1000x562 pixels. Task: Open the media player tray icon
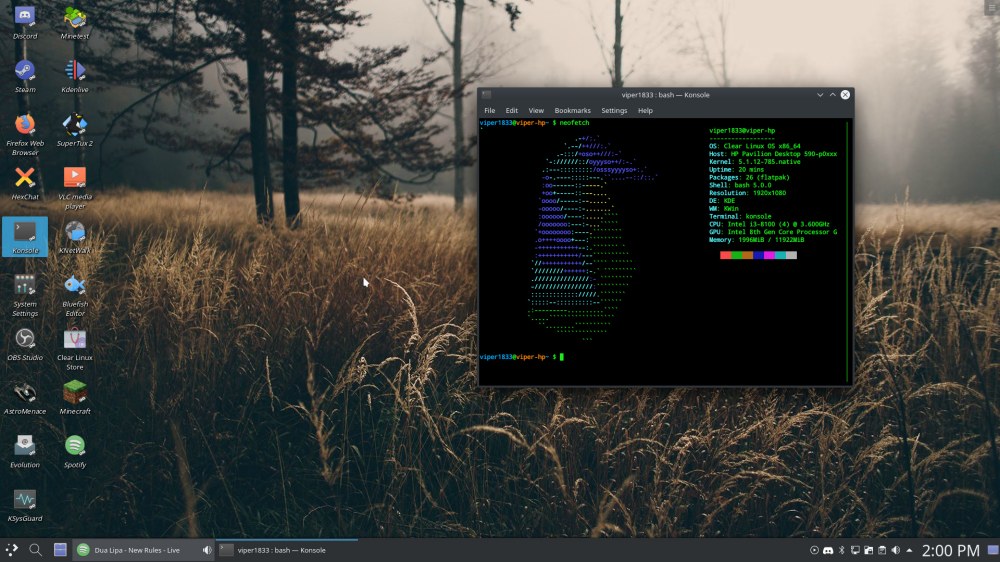pos(814,550)
